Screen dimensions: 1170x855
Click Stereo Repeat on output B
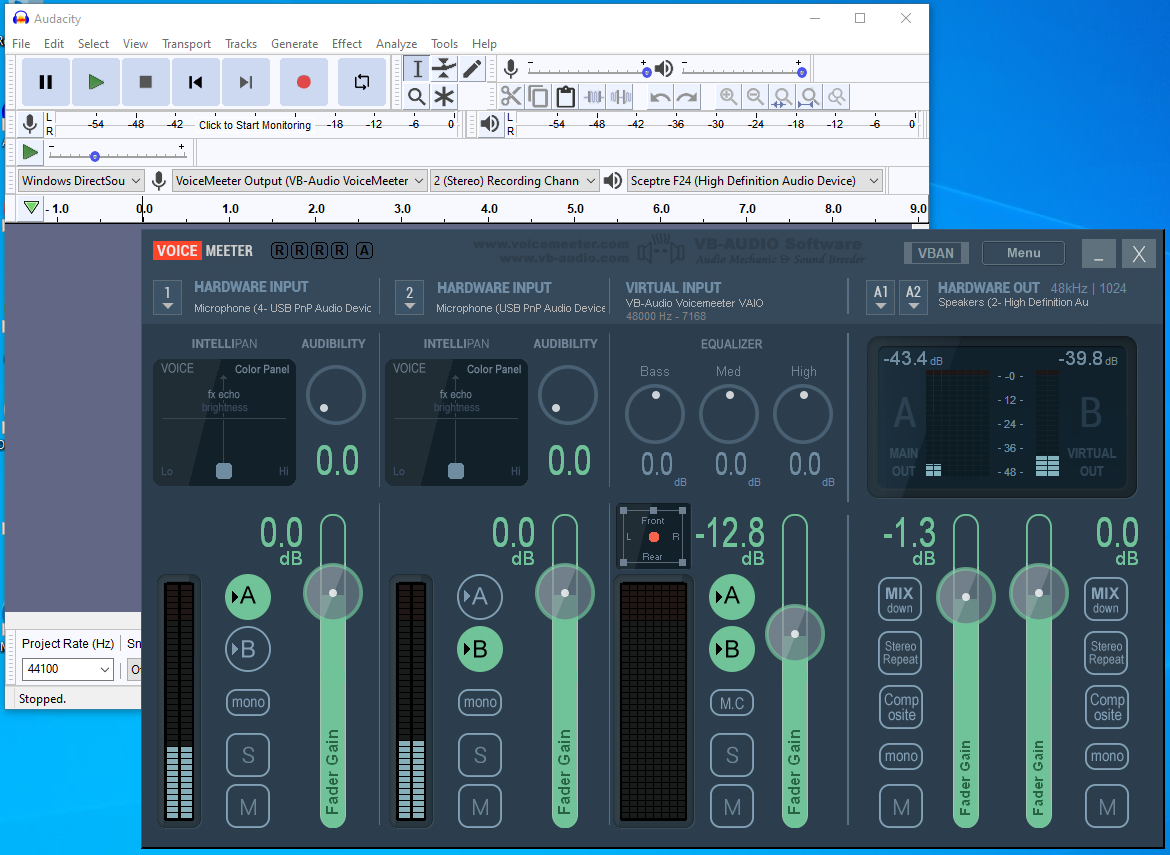click(1106, 653)
